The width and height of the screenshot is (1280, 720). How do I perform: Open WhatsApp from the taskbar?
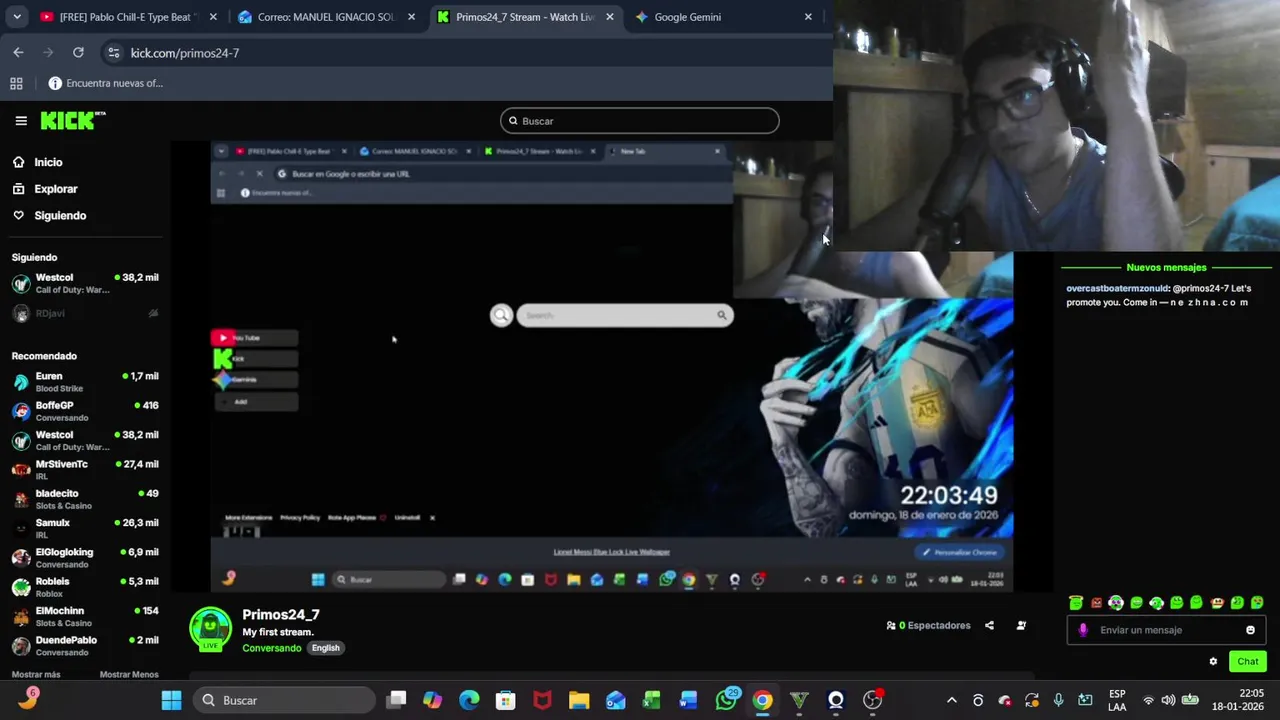pyautogui.click(x=726, y=700)
